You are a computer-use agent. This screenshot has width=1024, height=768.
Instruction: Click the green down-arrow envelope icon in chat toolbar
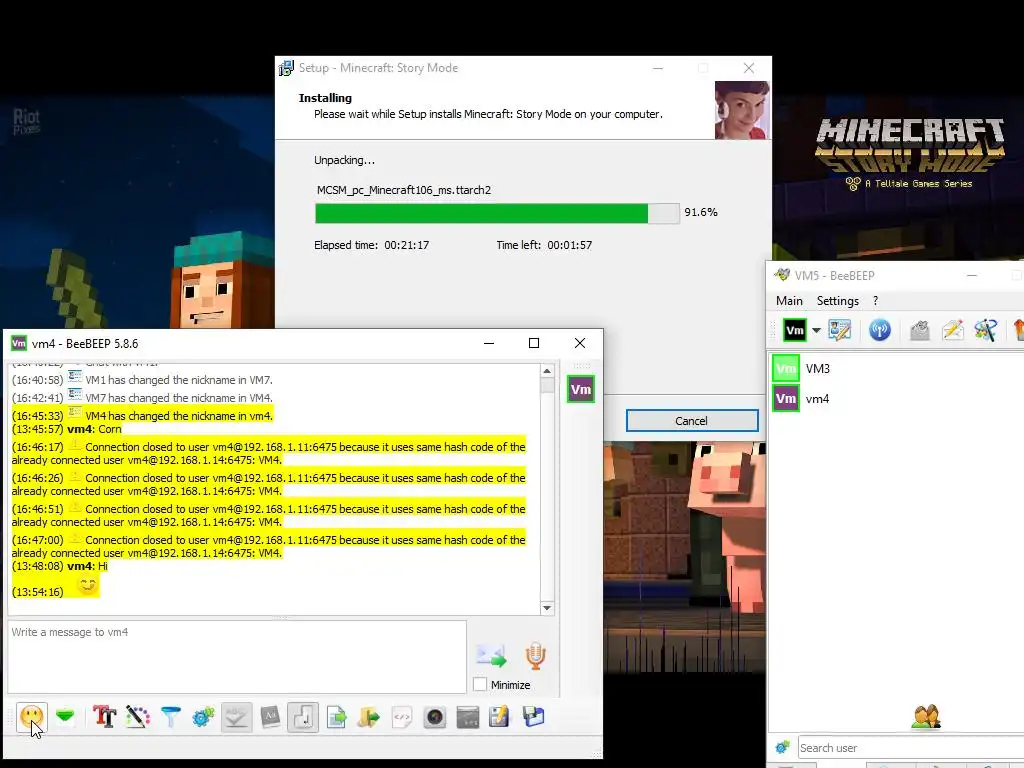[x=65, y=718]
